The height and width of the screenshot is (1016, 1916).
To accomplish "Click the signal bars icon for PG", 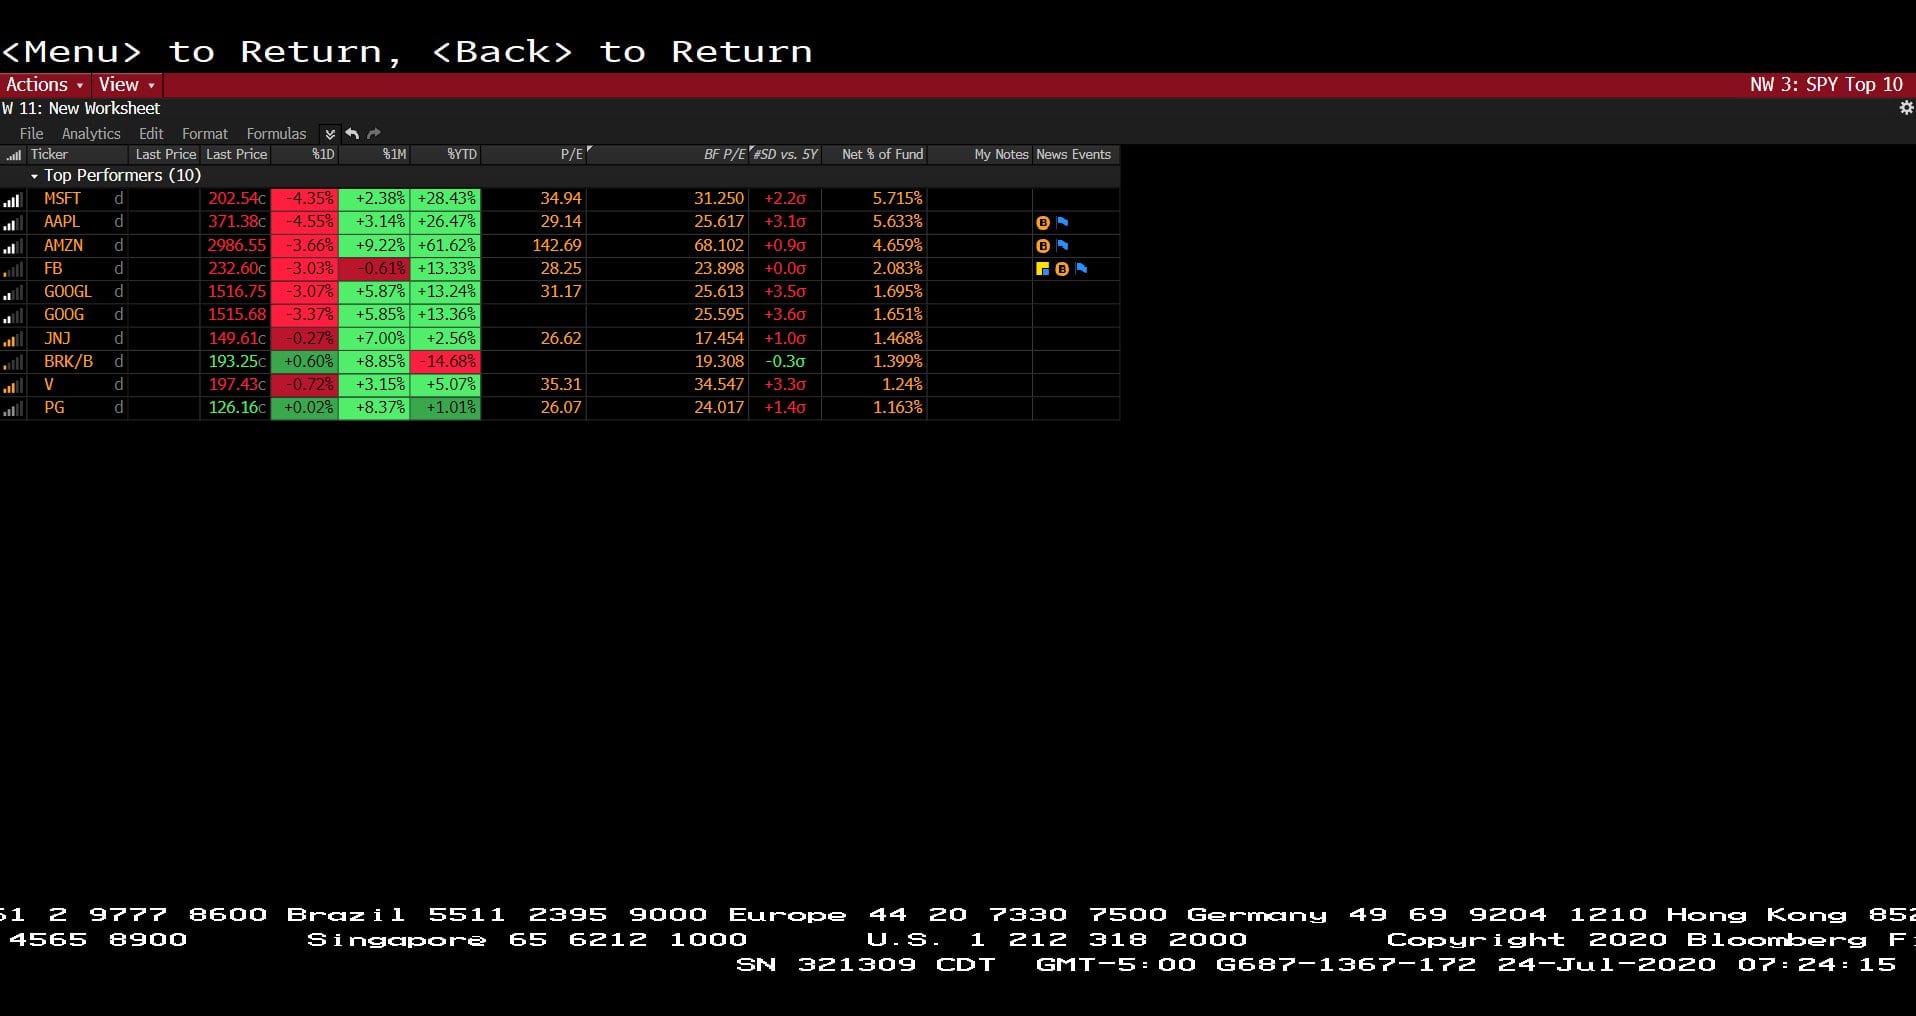I will [x=13, y=408].
